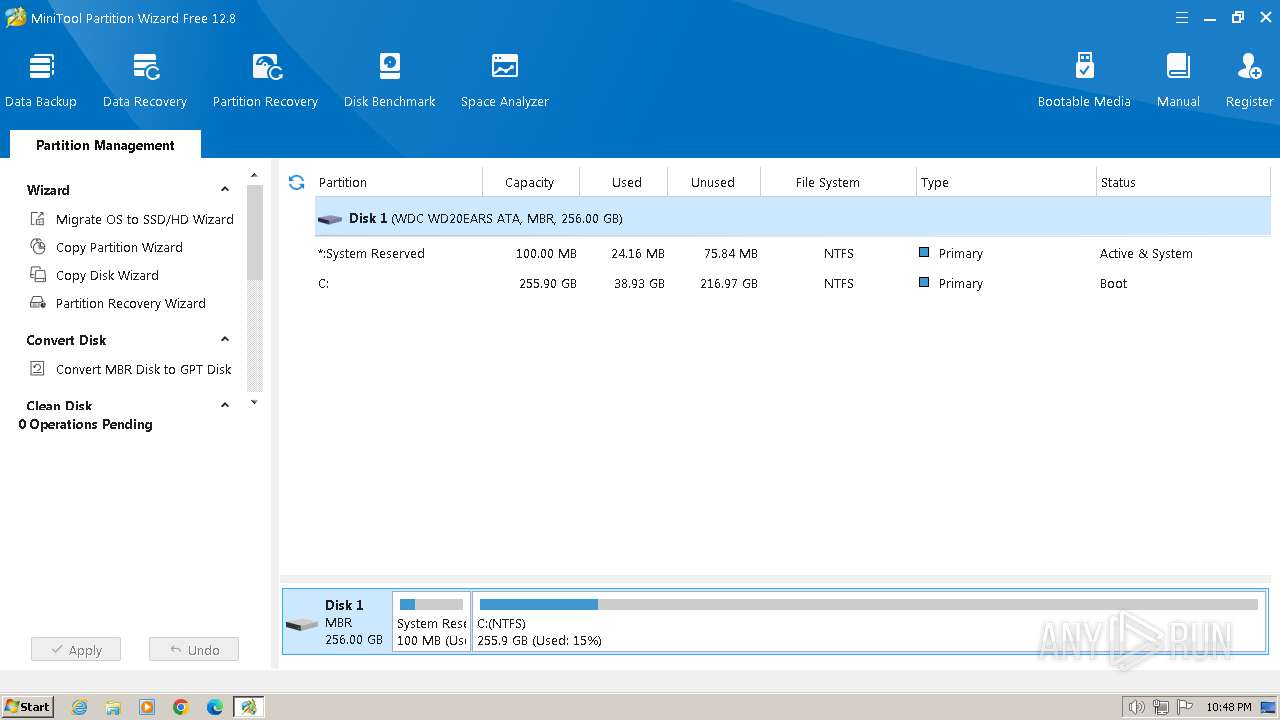Refresh the partition list
This screenshot has width=1280, height=720.
click(x=296, y=182)
